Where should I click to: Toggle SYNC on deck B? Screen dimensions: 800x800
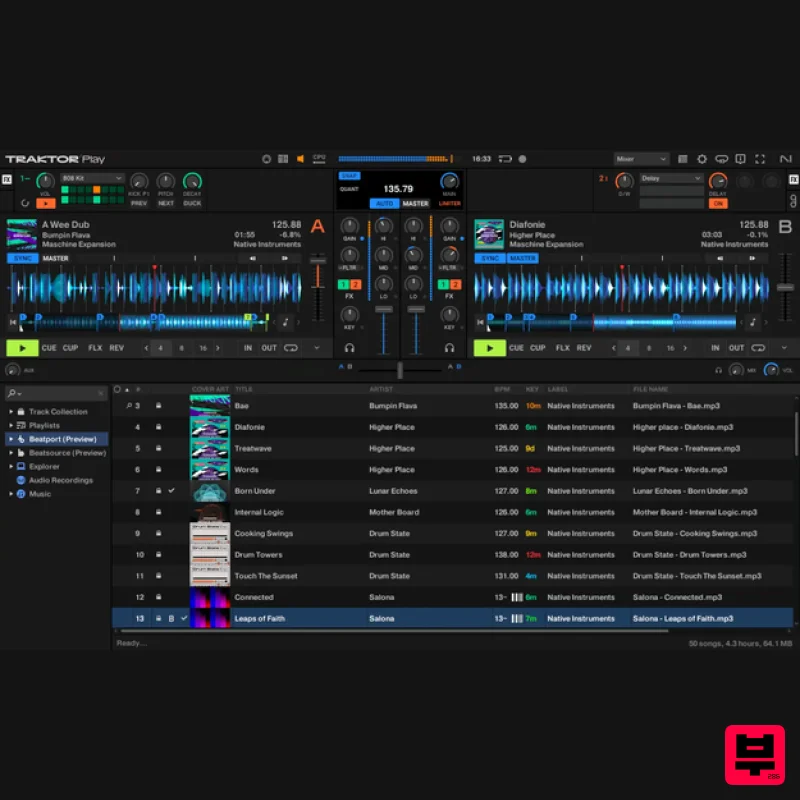coord(490,259)
